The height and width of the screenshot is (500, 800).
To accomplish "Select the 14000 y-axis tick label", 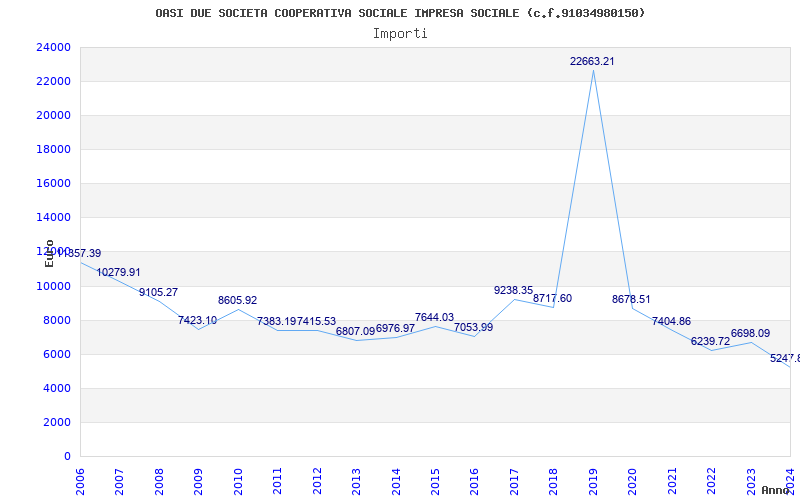I will (x=54, y=218).
